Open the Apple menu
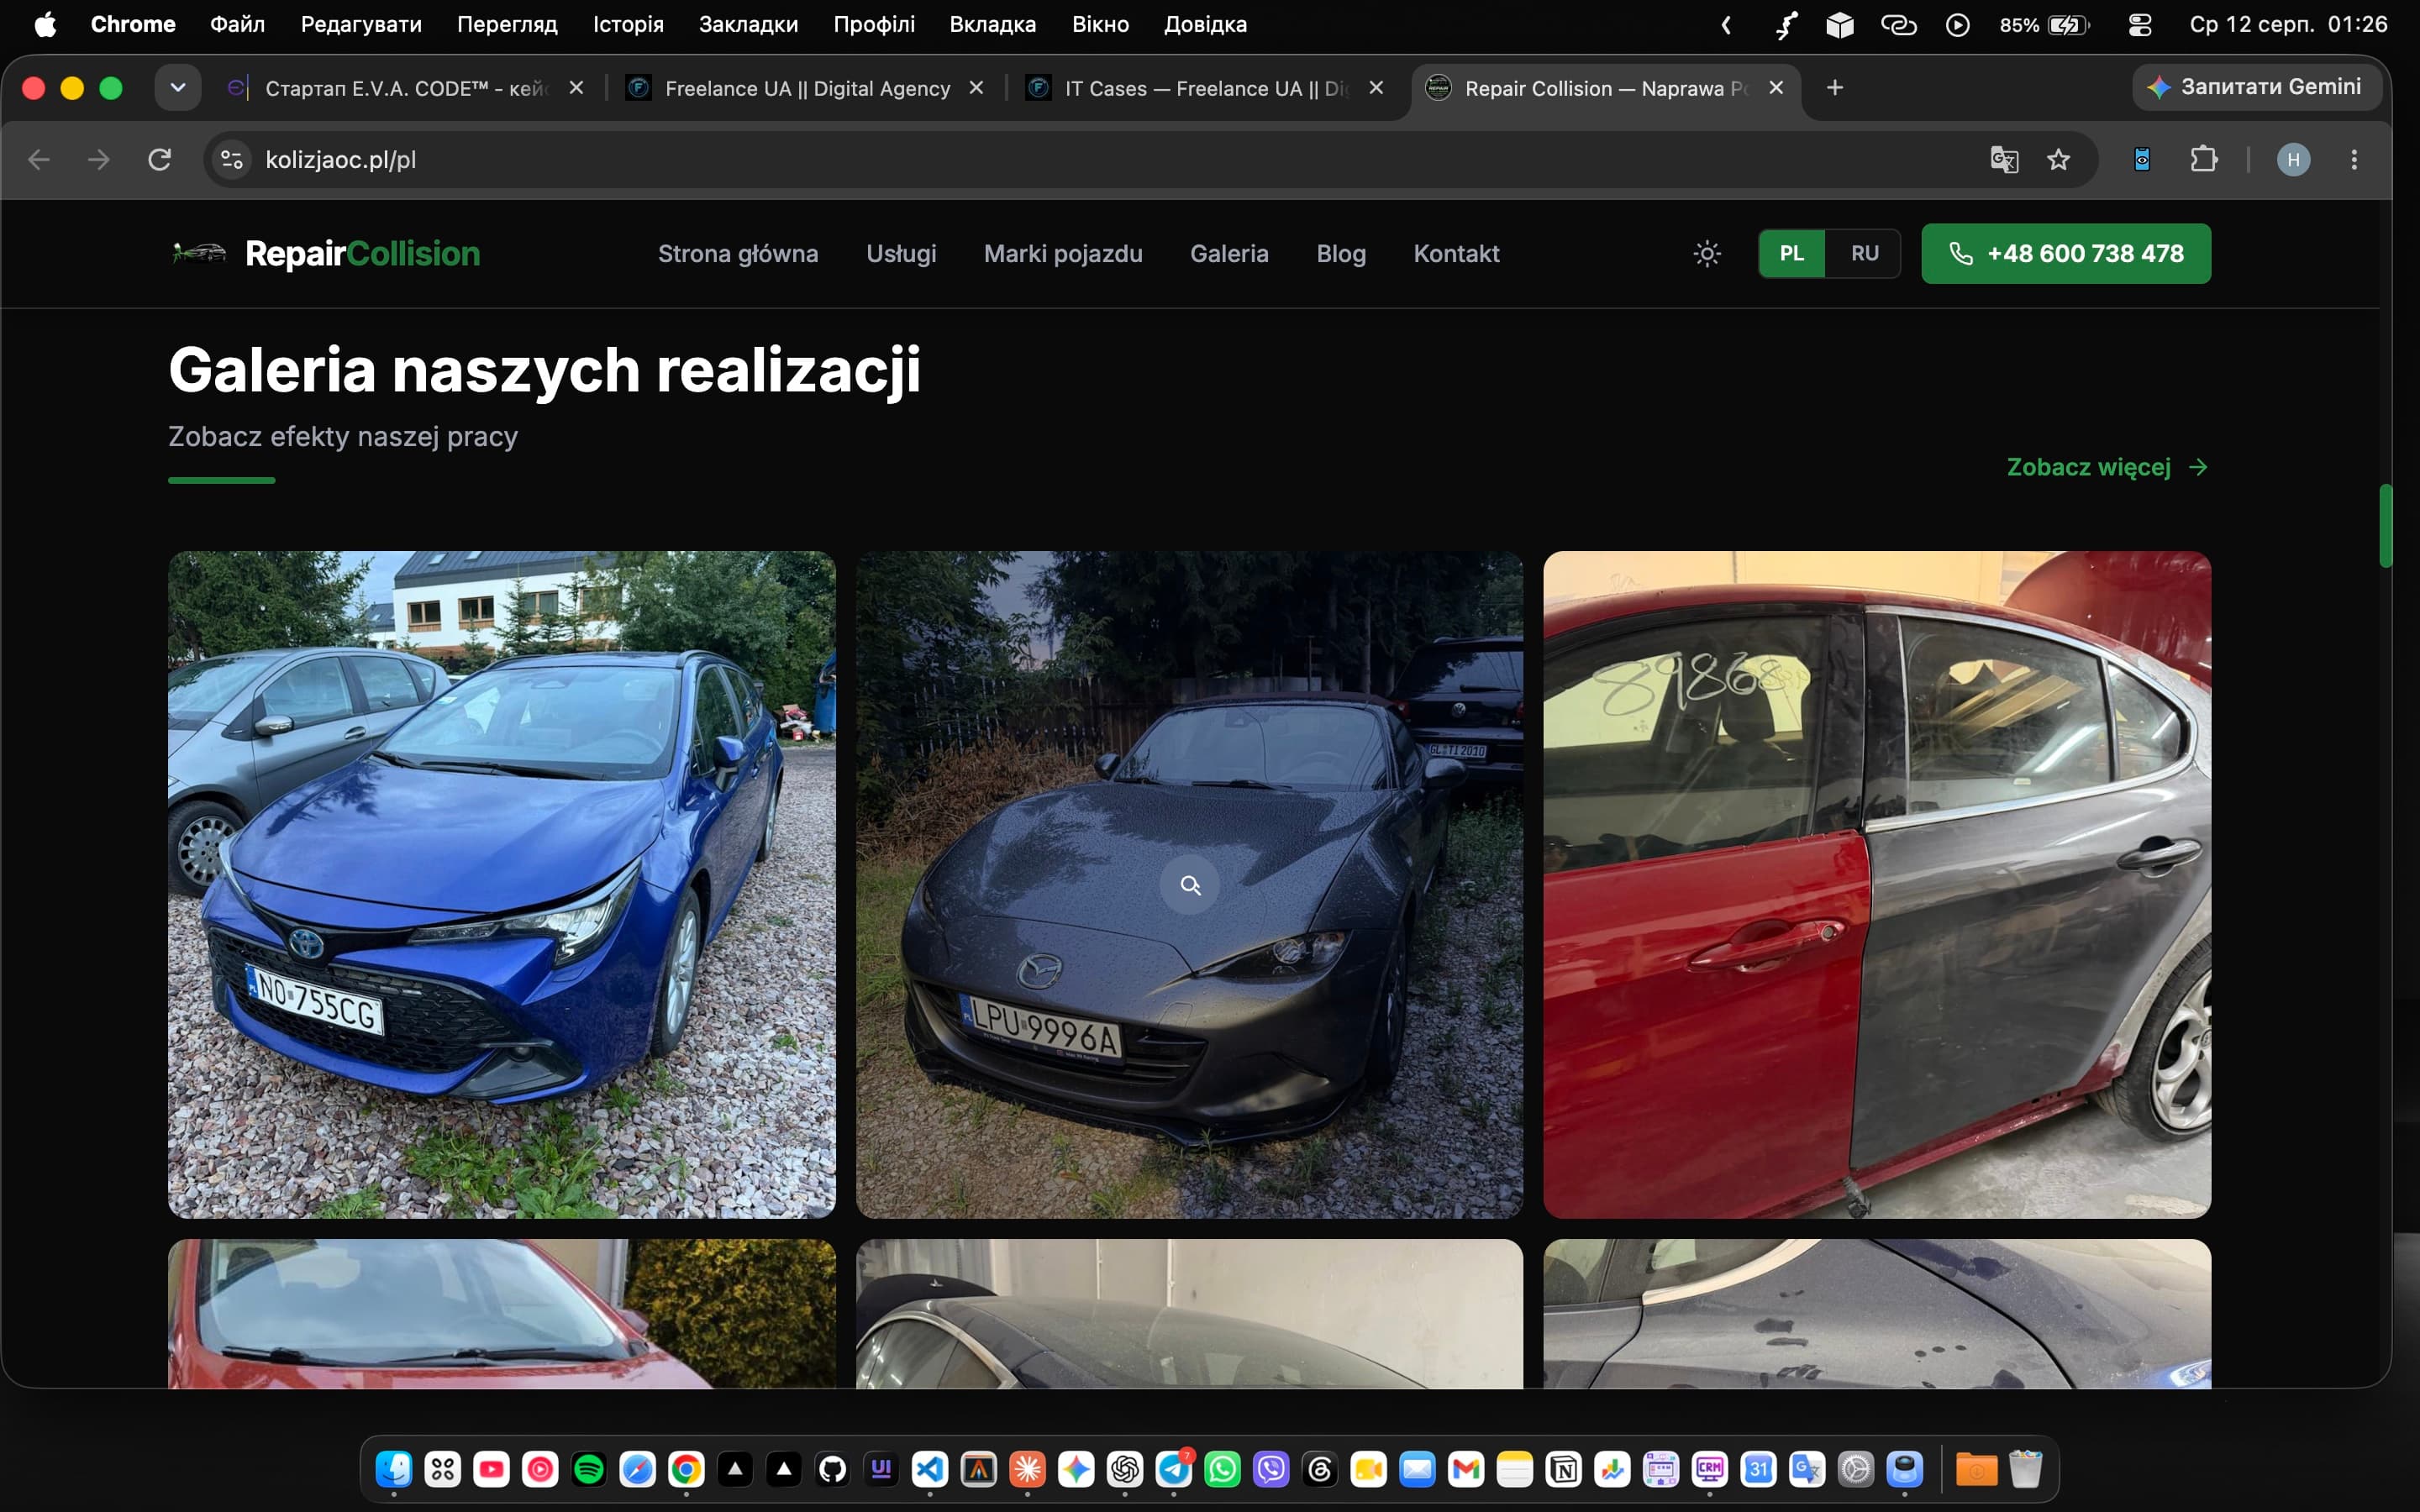This screenshot has width=2420, height=1512. click(x=45, y=24)
